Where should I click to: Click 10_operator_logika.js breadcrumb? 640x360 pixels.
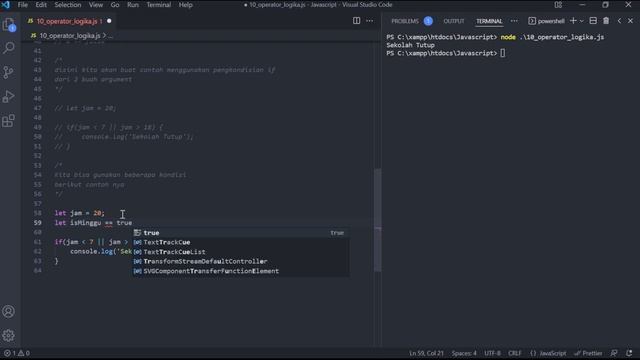point(70,36)
